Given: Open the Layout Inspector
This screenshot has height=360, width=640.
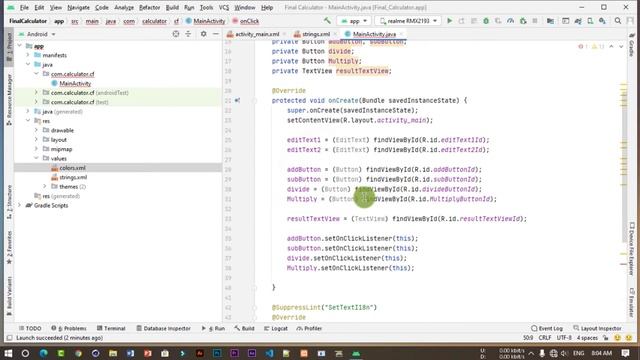Looking at the screenshot, I should (x=597, y=328).
